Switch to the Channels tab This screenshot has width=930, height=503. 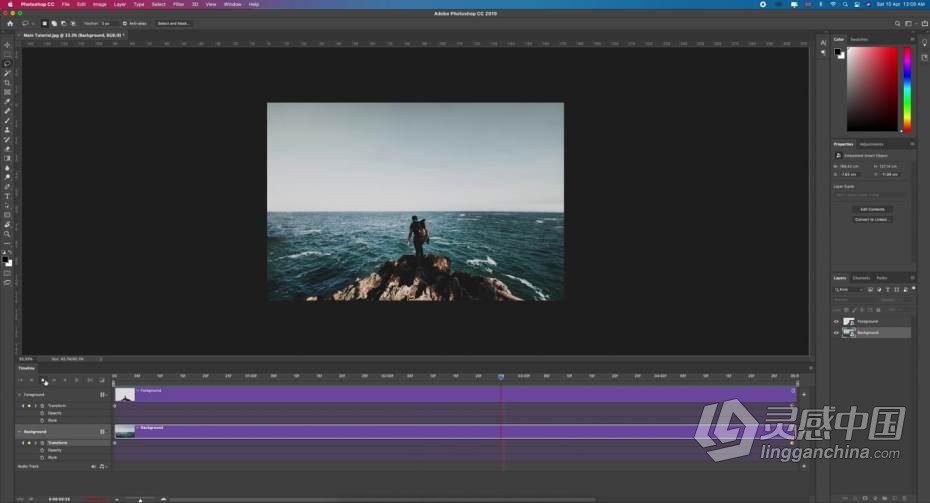pyautogui.click(x=861, y=278)
